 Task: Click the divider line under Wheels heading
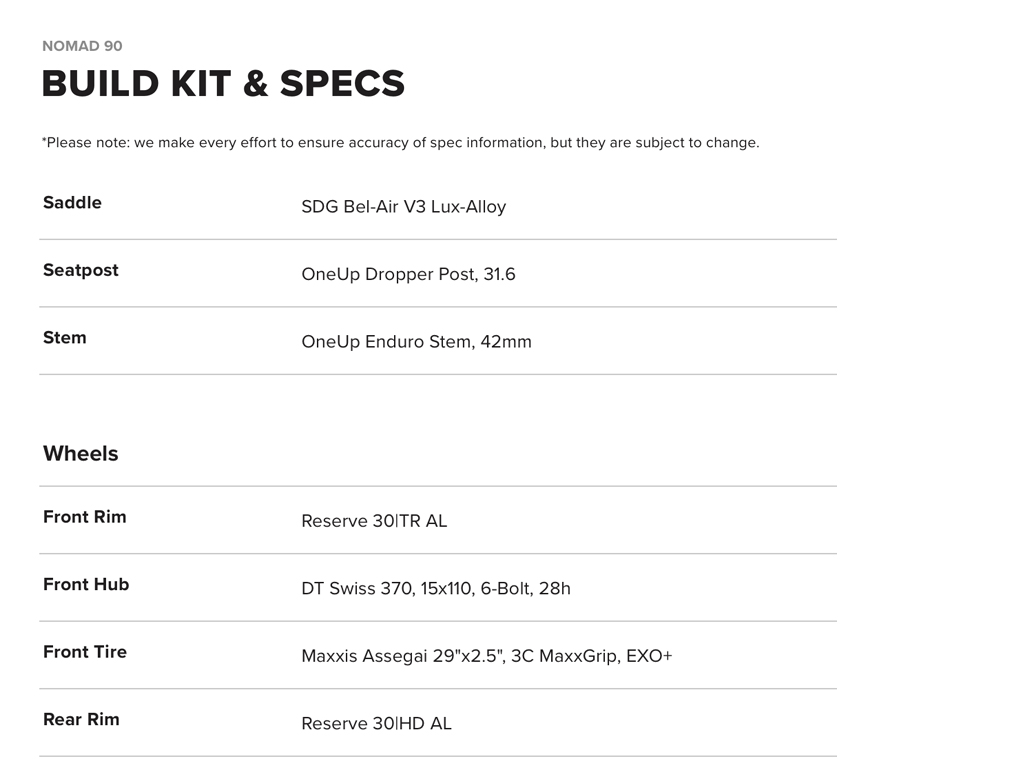(x=438, y=486)
